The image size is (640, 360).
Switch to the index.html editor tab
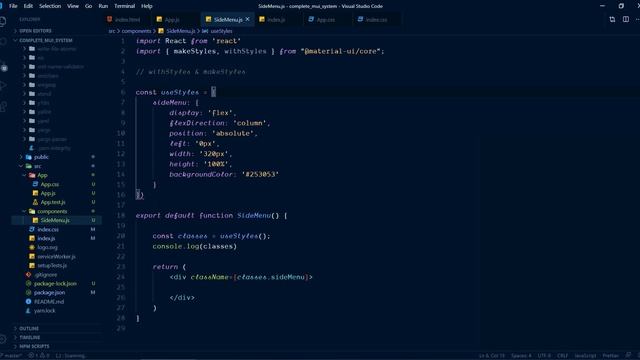(x=127, y=20)
